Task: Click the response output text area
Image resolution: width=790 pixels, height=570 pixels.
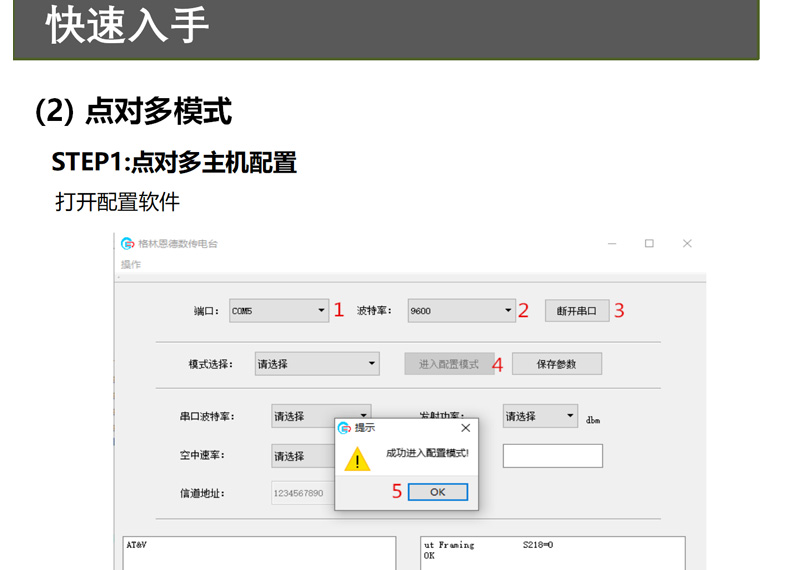Action: coord(553,553)
